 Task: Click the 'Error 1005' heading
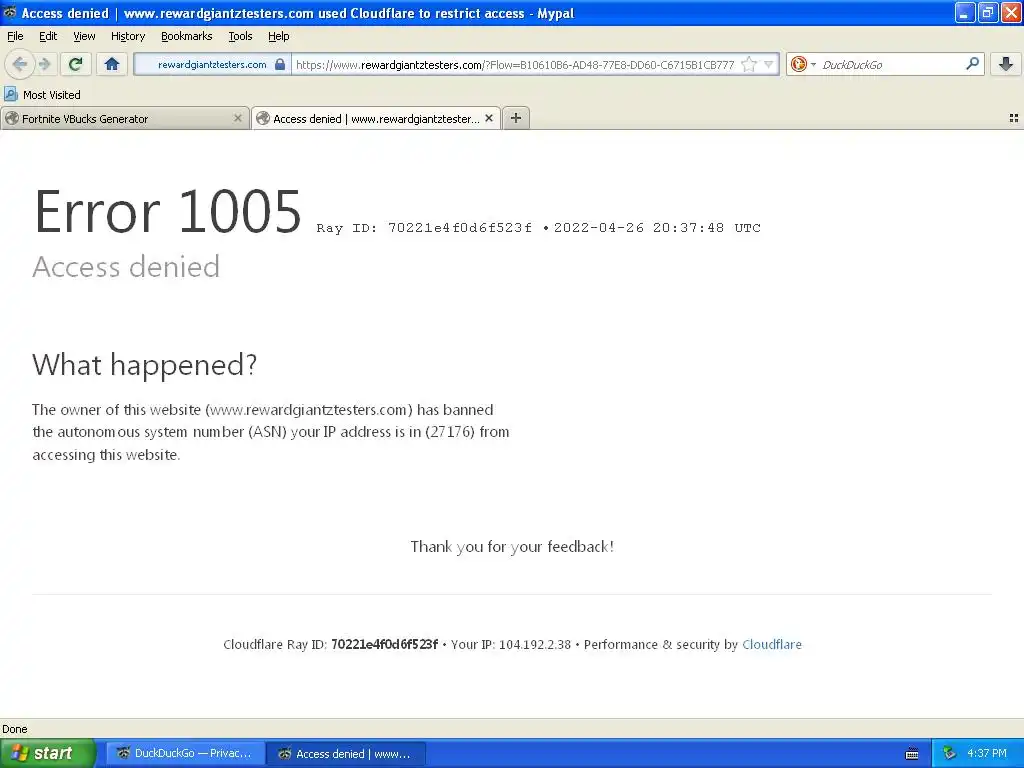(167, 211)
